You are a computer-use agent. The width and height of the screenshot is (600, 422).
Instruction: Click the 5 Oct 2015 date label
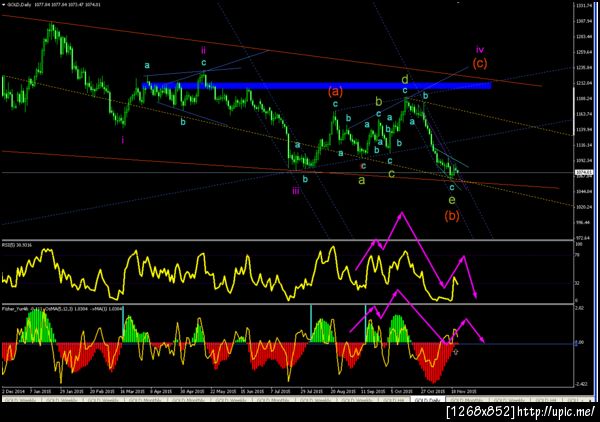pos(402,391)
